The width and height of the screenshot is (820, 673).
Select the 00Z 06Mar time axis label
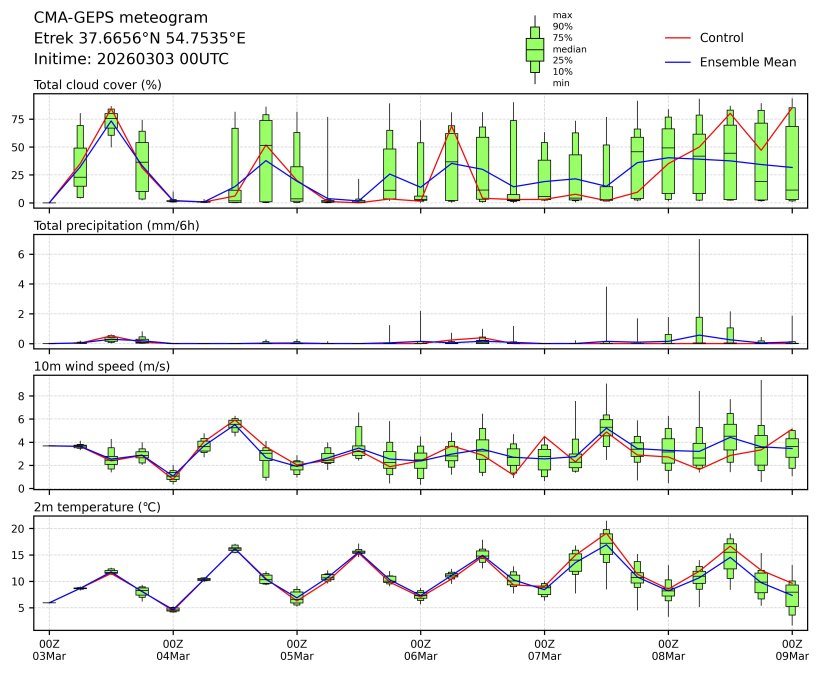421,650
